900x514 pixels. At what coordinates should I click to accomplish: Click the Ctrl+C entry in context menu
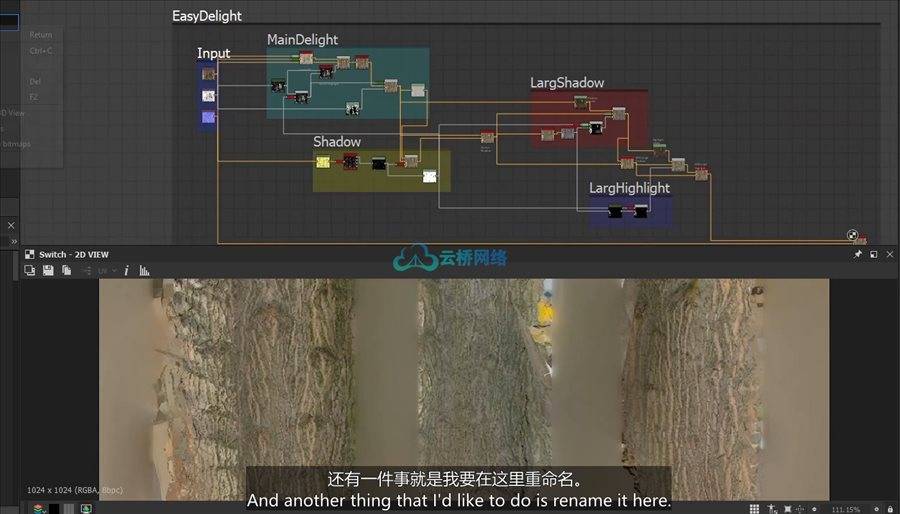pyautogui.click(x=41, y=51)
